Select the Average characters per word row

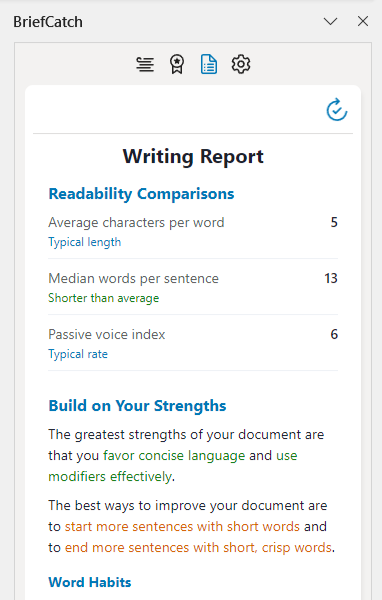(193, 231)
